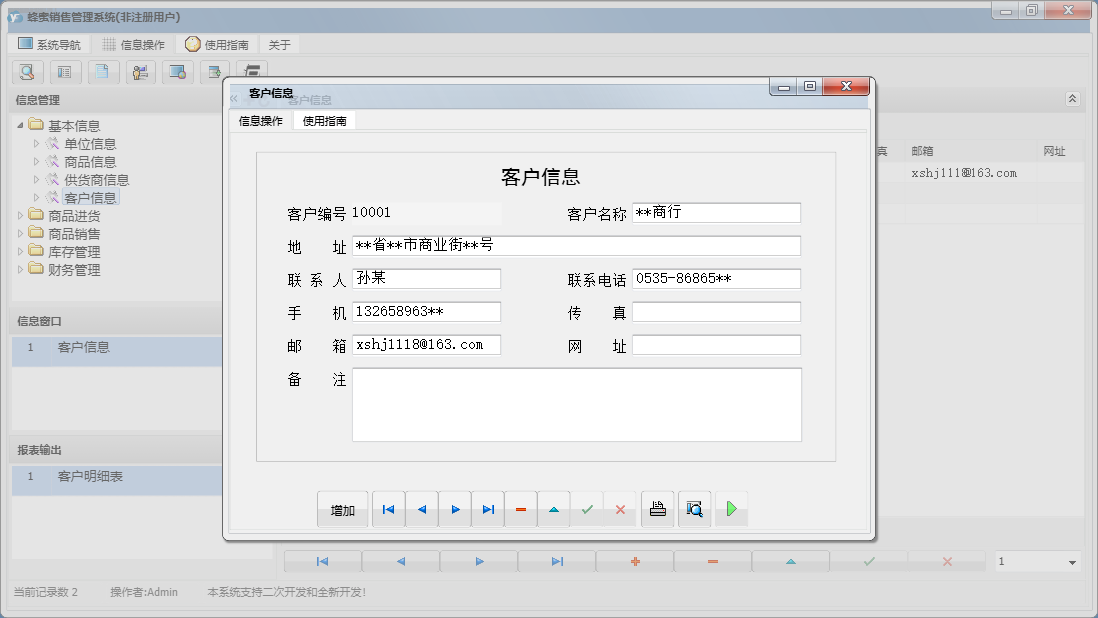Select the user management icon on the toolbar

141,72
